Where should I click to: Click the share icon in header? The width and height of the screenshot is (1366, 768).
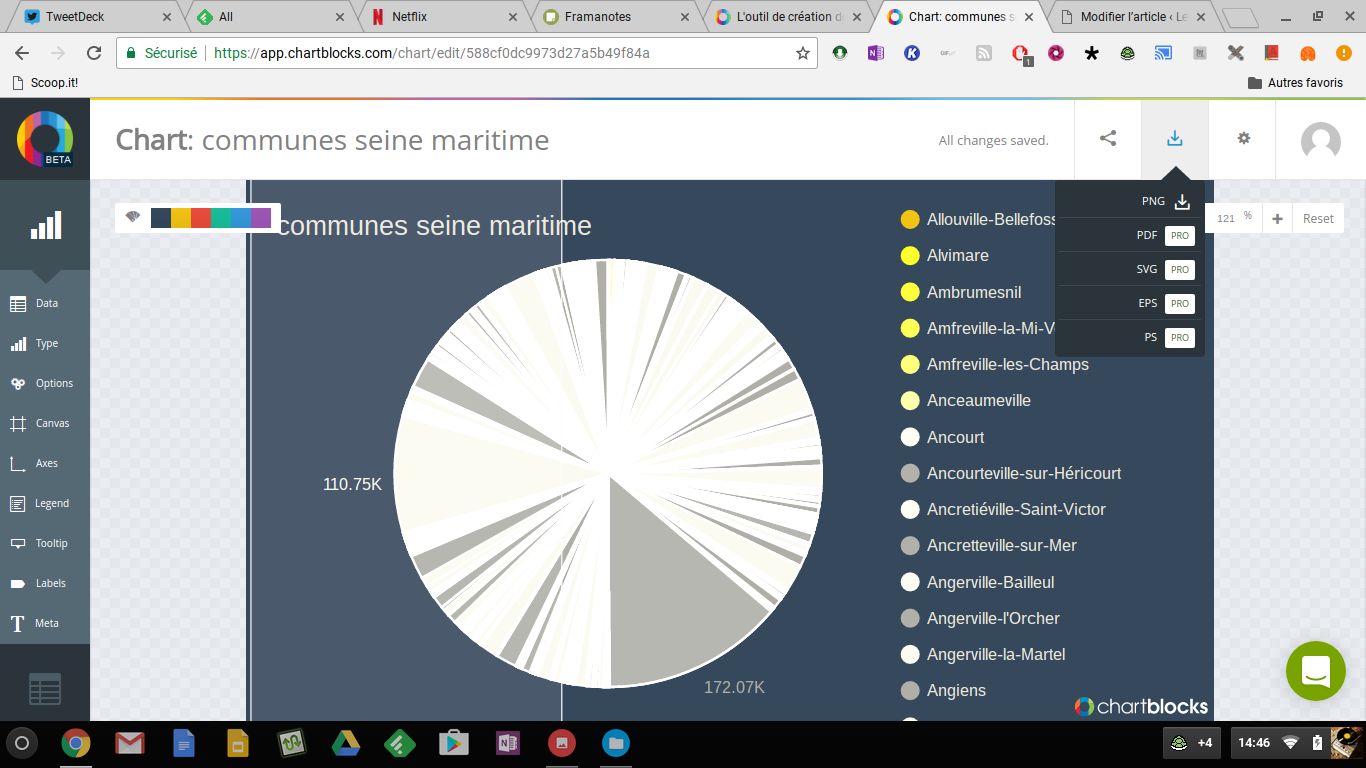click(1108, 139)
